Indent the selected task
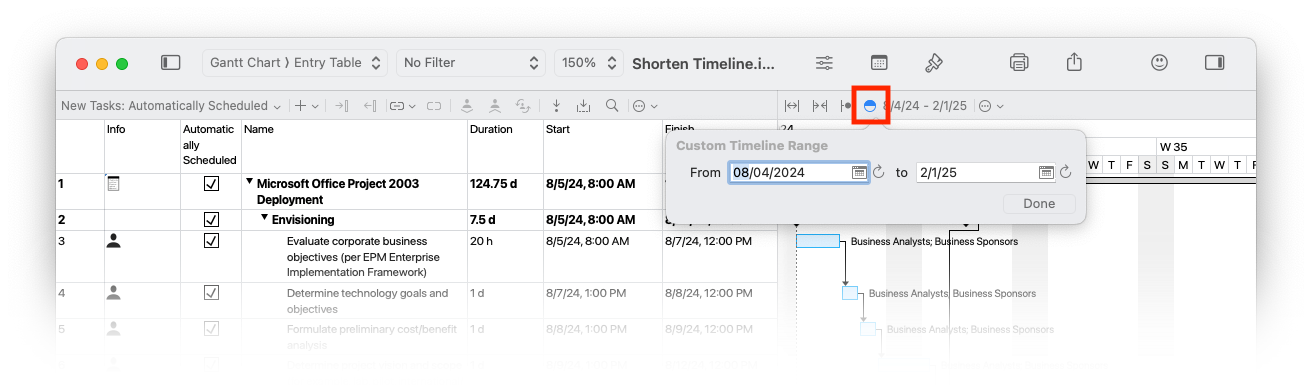The height and width of the screenshot is (392, 1312). click(341, 105)
